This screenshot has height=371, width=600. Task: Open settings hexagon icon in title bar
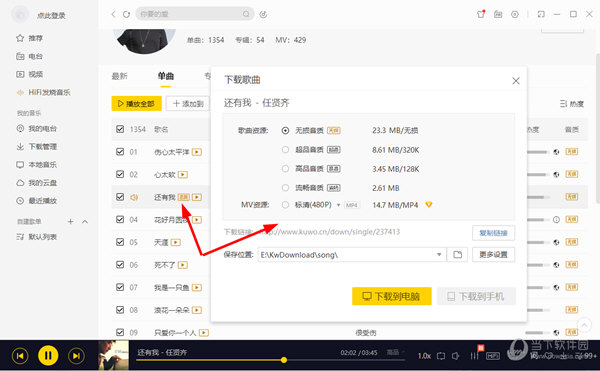click(x=515, y=14)
